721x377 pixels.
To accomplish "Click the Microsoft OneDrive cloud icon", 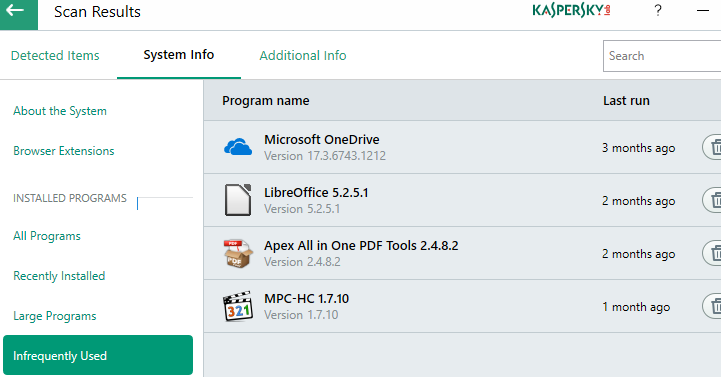I will [x=238, y=147].
